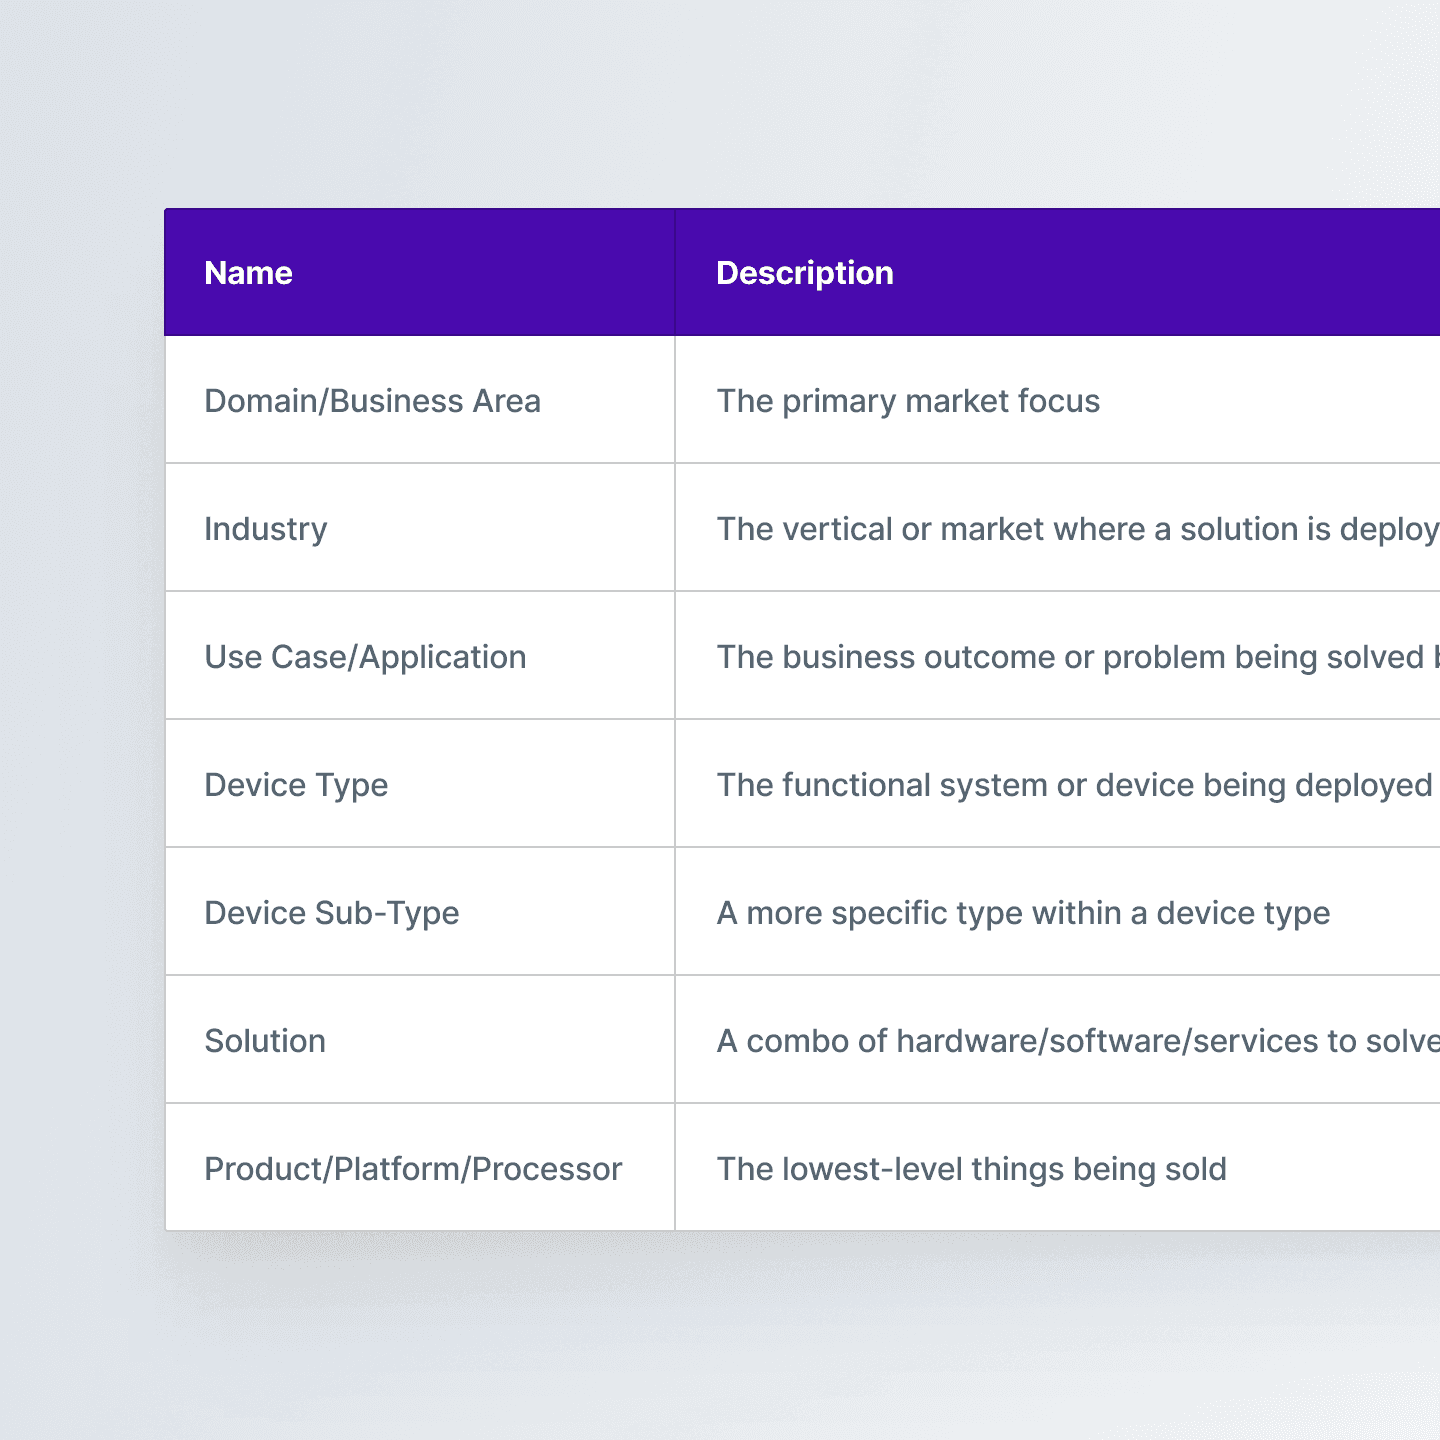The width and height of the screenshot is (1440, 1440).
Task: Select the Domain/Business Area cell
Action: coord(420,400)
